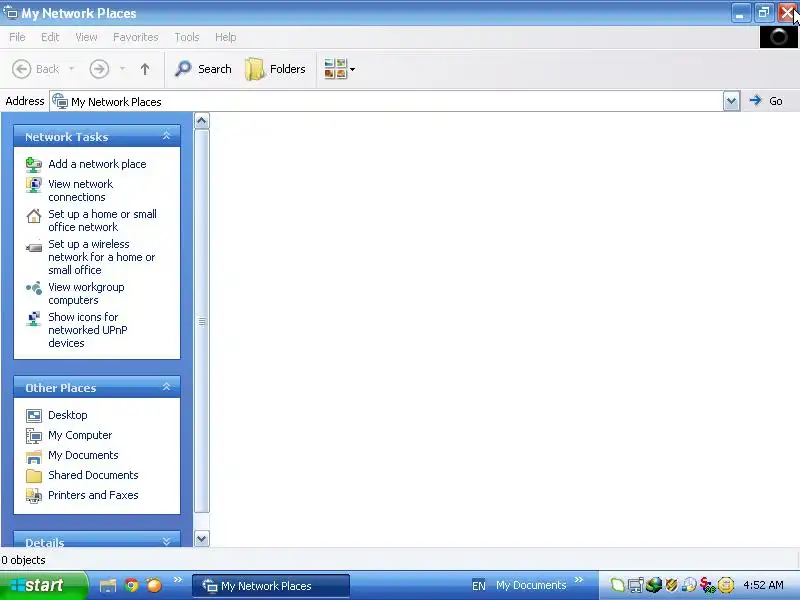Screen dimensions: 800x600
Task: Toggle the Folders pane
Action: coord(276,69)
